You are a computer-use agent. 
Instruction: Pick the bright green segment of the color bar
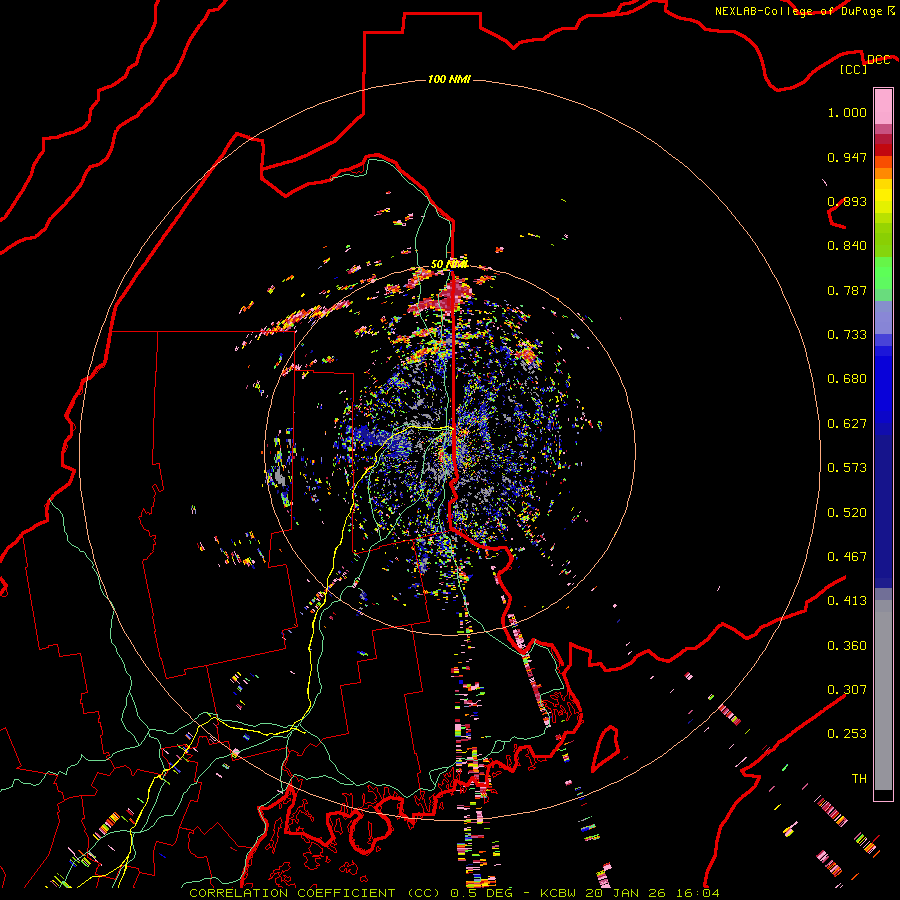click(x=883, y=273)
